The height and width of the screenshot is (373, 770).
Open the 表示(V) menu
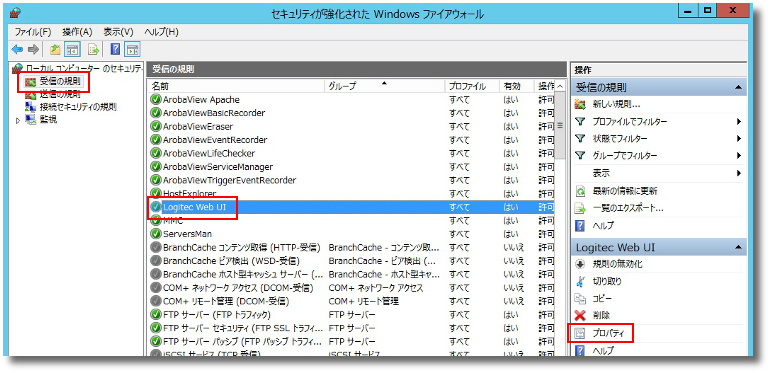tap(118, 32)
